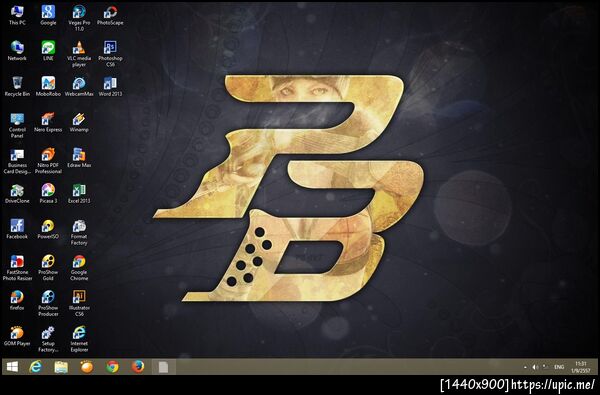This screenshot has height=395, width=600.
Task: Select the Picasa 3 desktop icon
Action: pyautogui.click(x=48, y=194)
